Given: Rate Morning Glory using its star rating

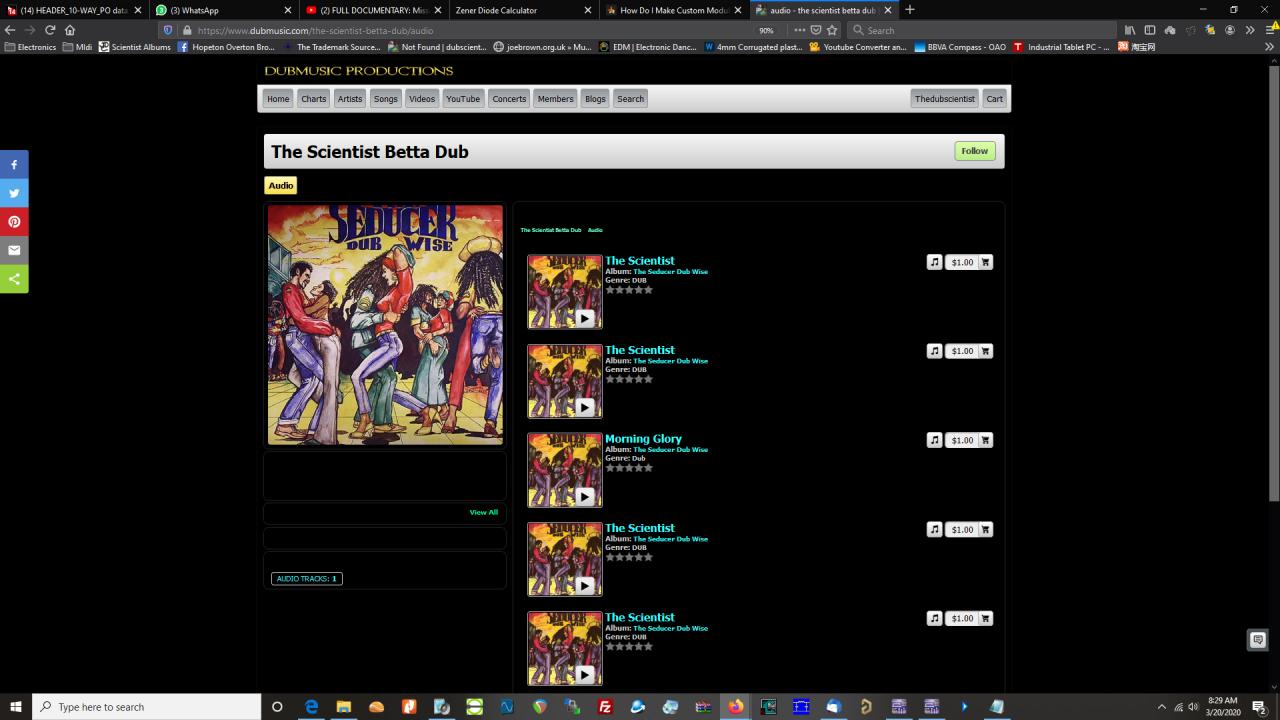Looking at the screenshot, I should [629, 468].
